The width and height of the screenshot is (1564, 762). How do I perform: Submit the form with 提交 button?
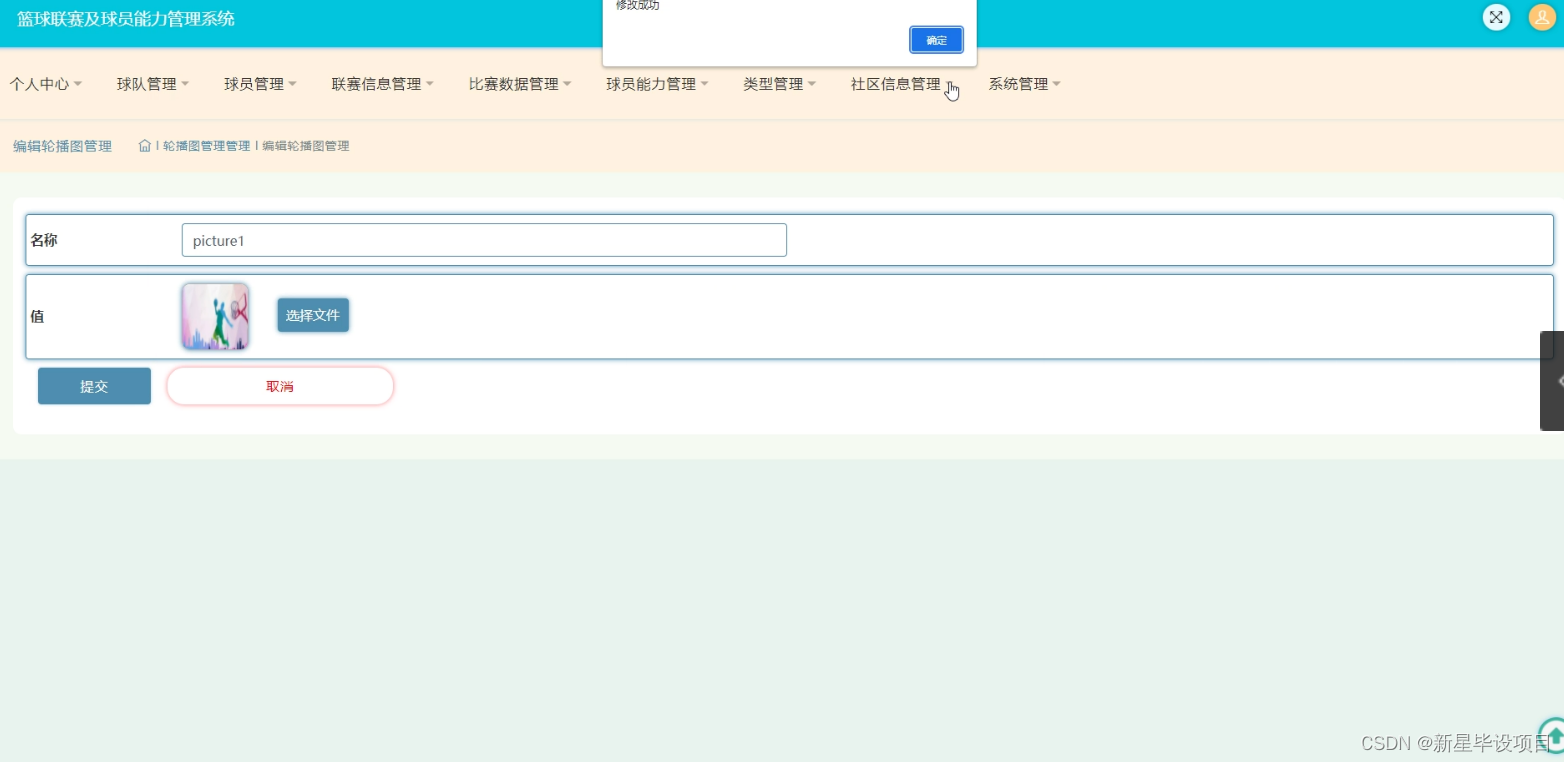click(94, 386)
